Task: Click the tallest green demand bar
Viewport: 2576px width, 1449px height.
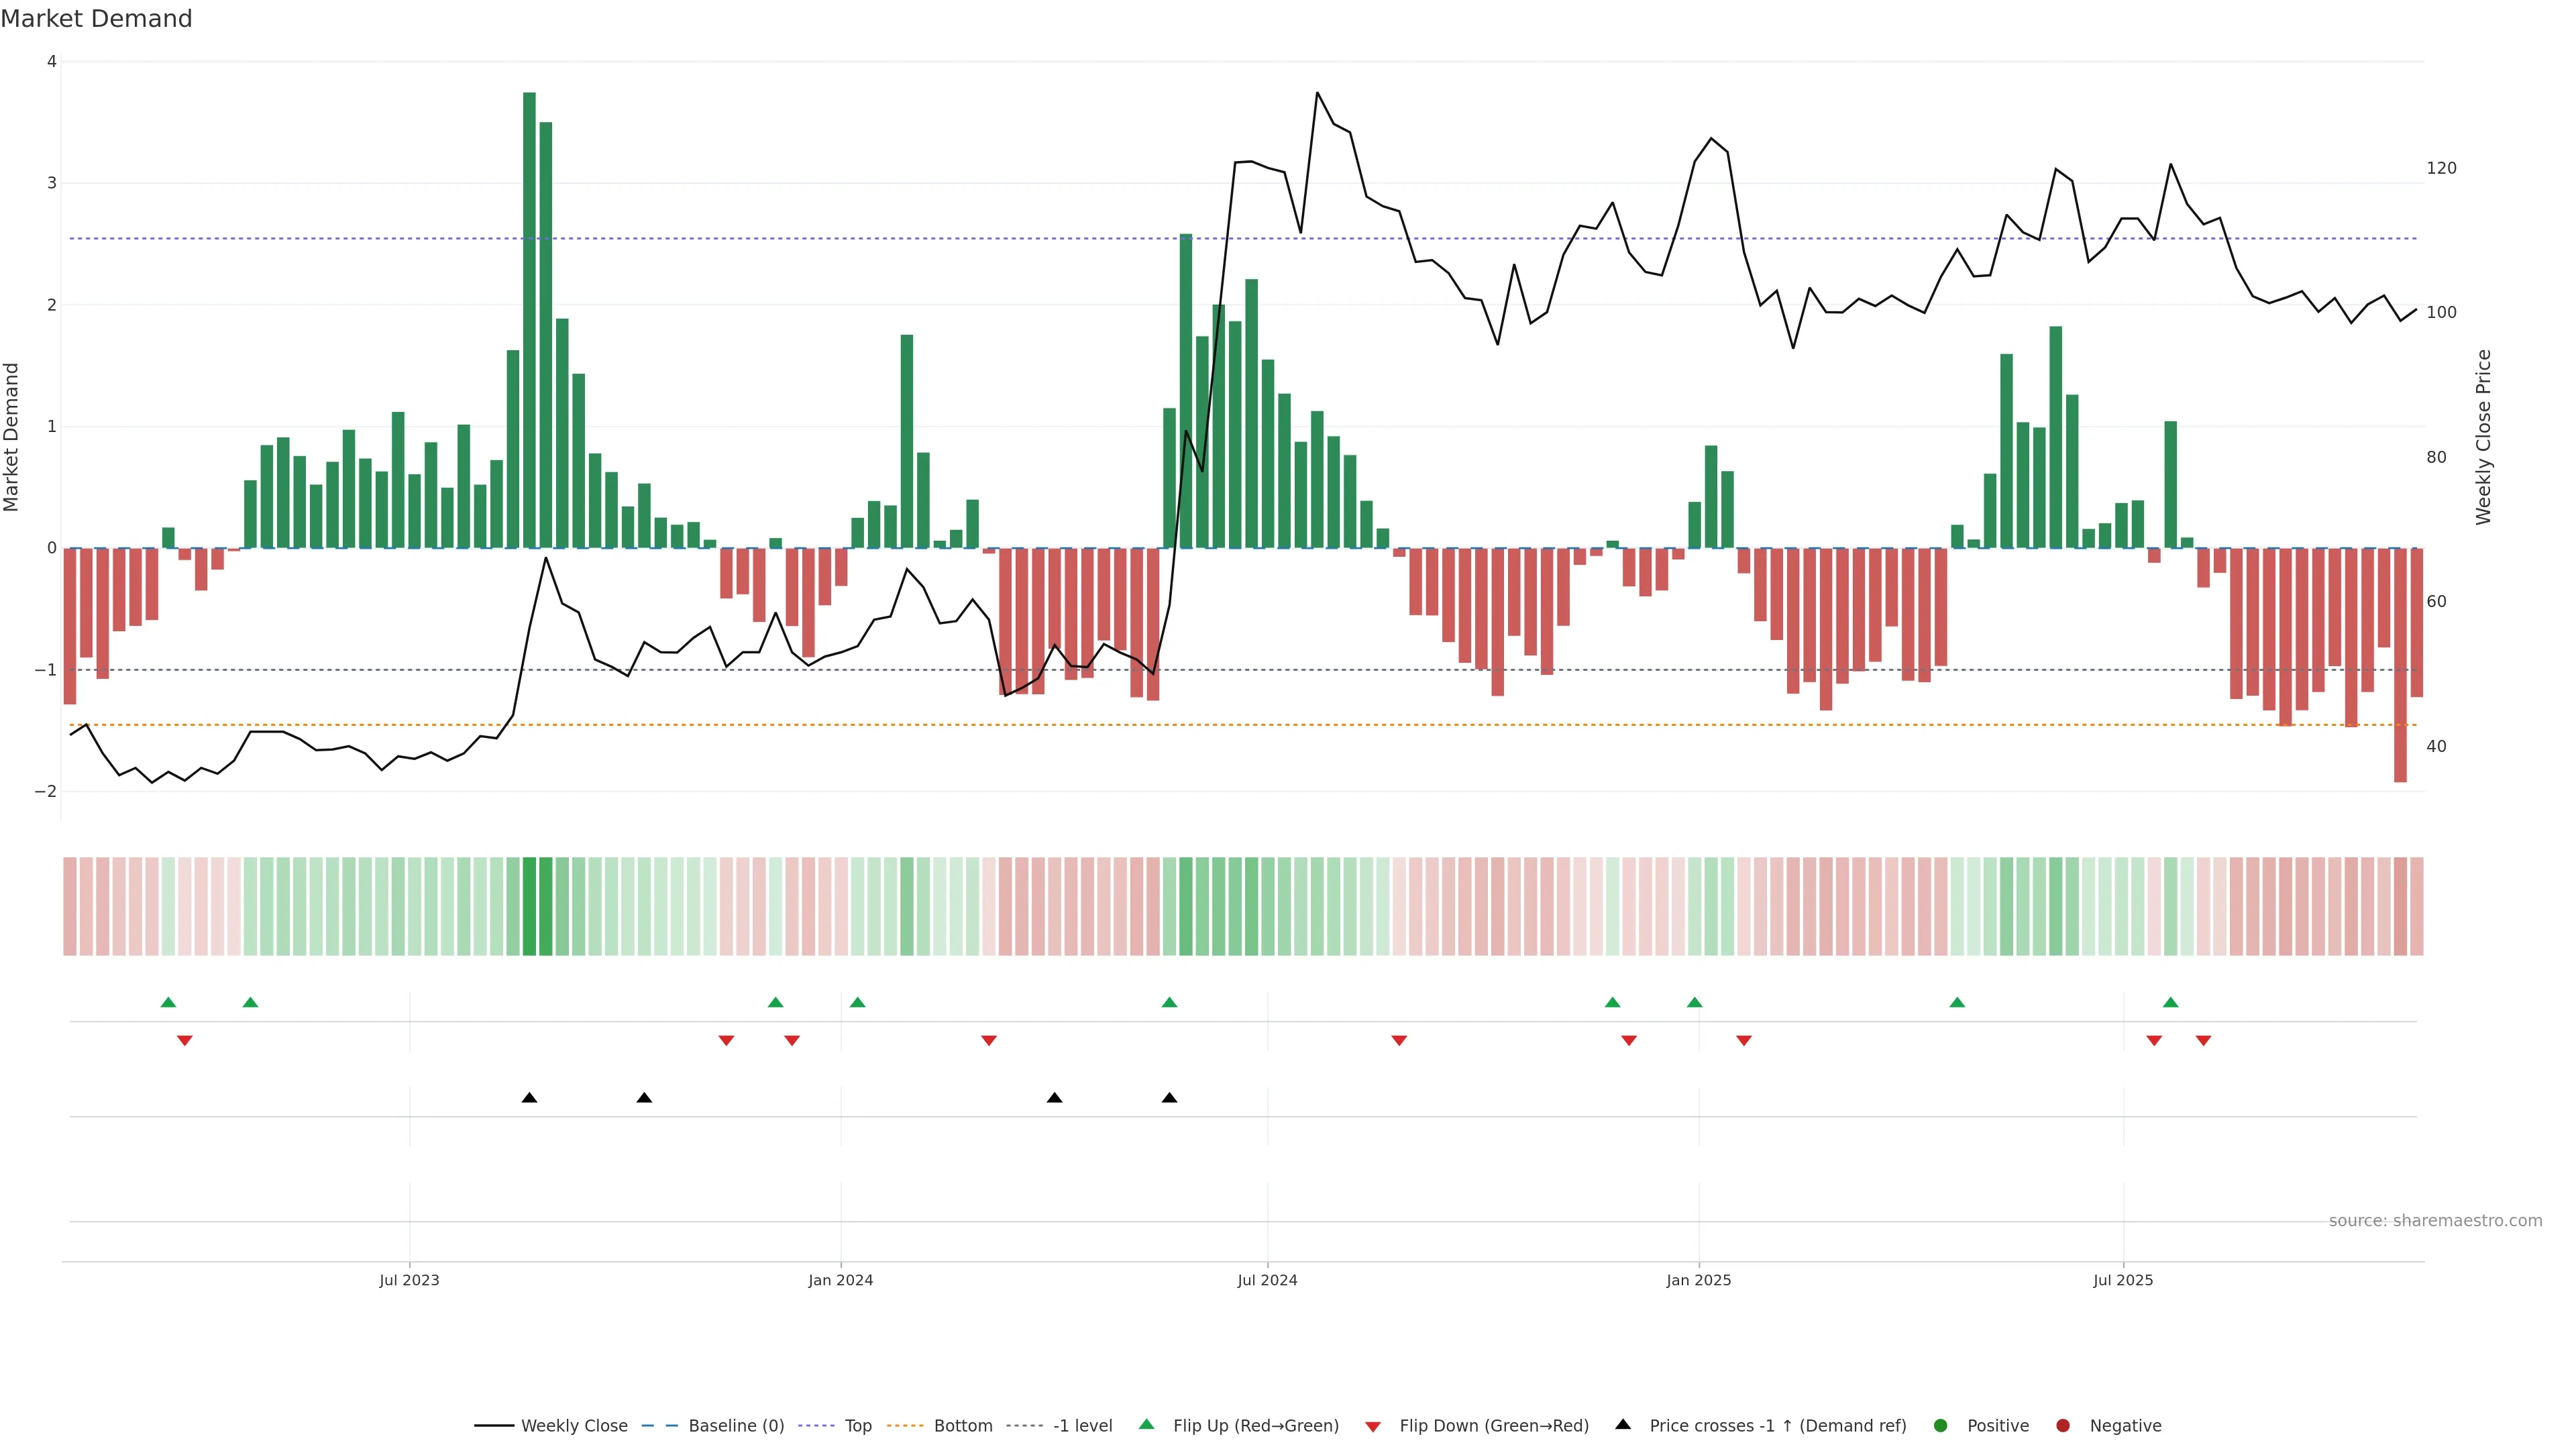Action: point(529,320)
